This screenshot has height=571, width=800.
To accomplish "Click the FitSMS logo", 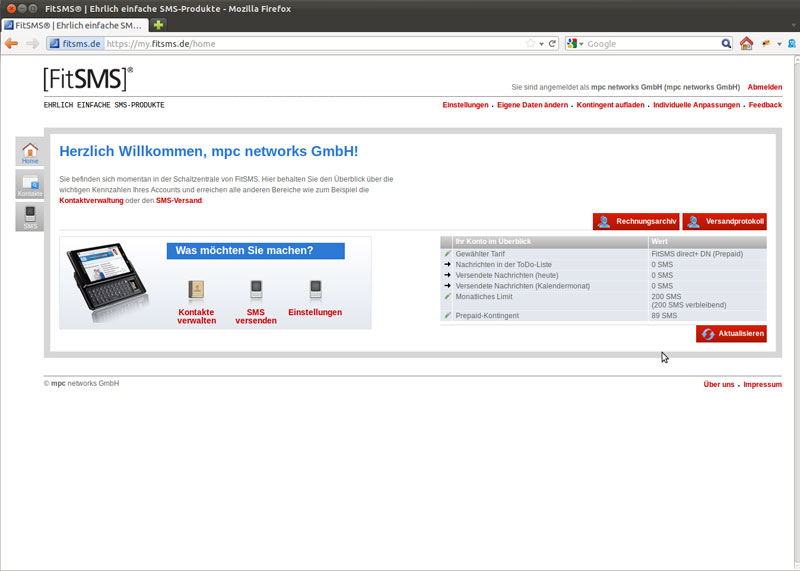I will click(88, 79).
